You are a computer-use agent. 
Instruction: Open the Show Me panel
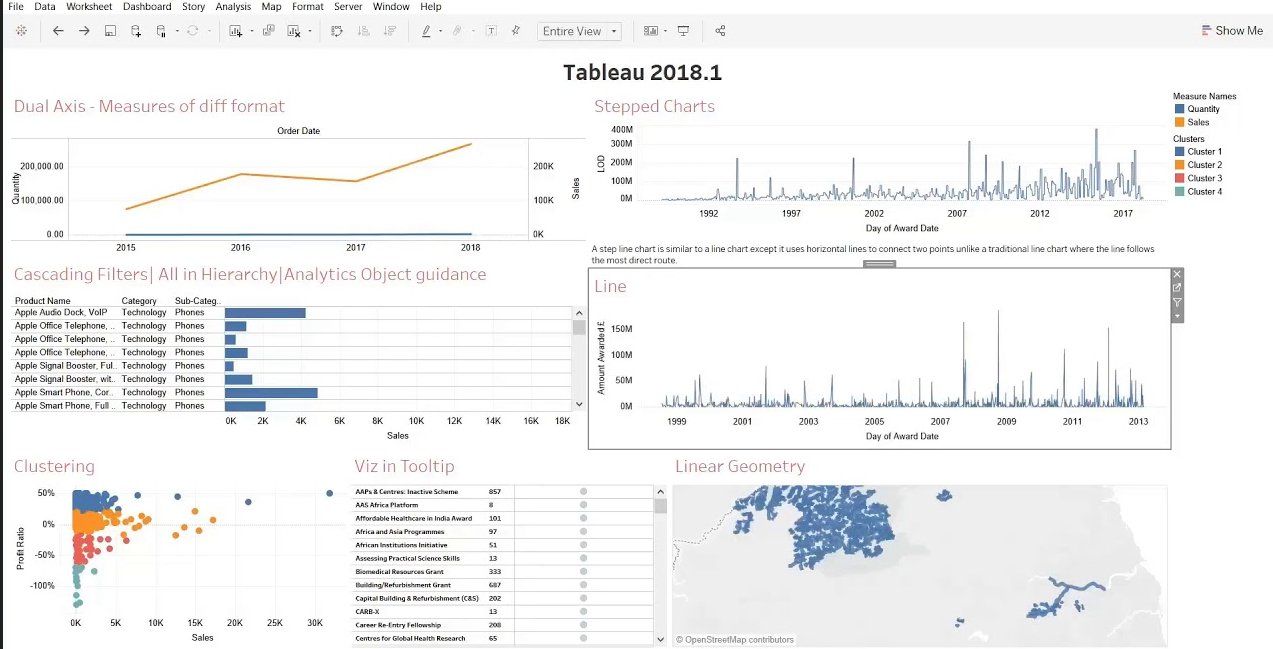click(1232, 31)
